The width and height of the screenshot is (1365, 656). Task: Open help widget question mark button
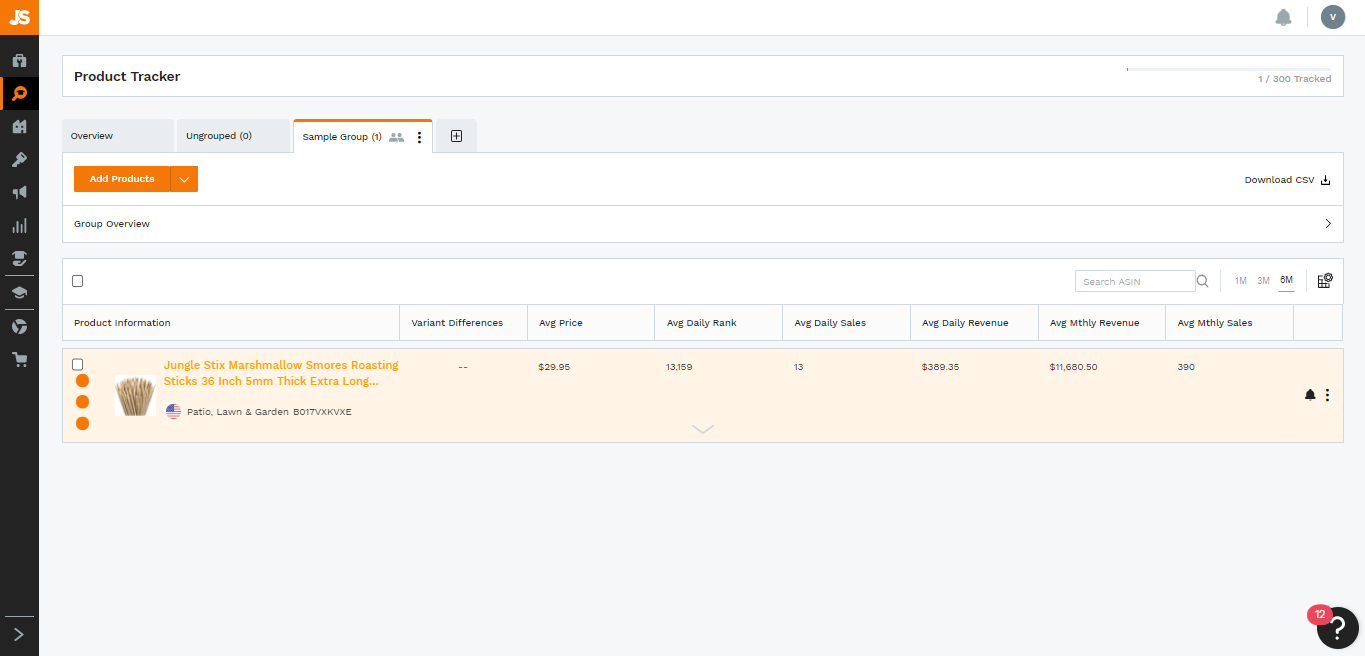1338,628
